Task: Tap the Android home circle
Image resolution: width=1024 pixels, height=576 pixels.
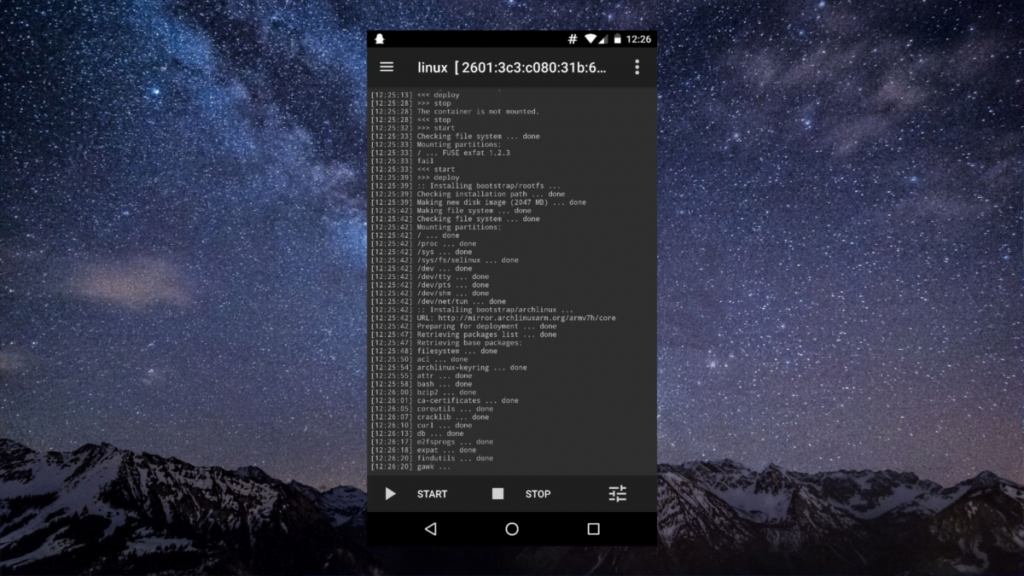Action: [512, 529]
